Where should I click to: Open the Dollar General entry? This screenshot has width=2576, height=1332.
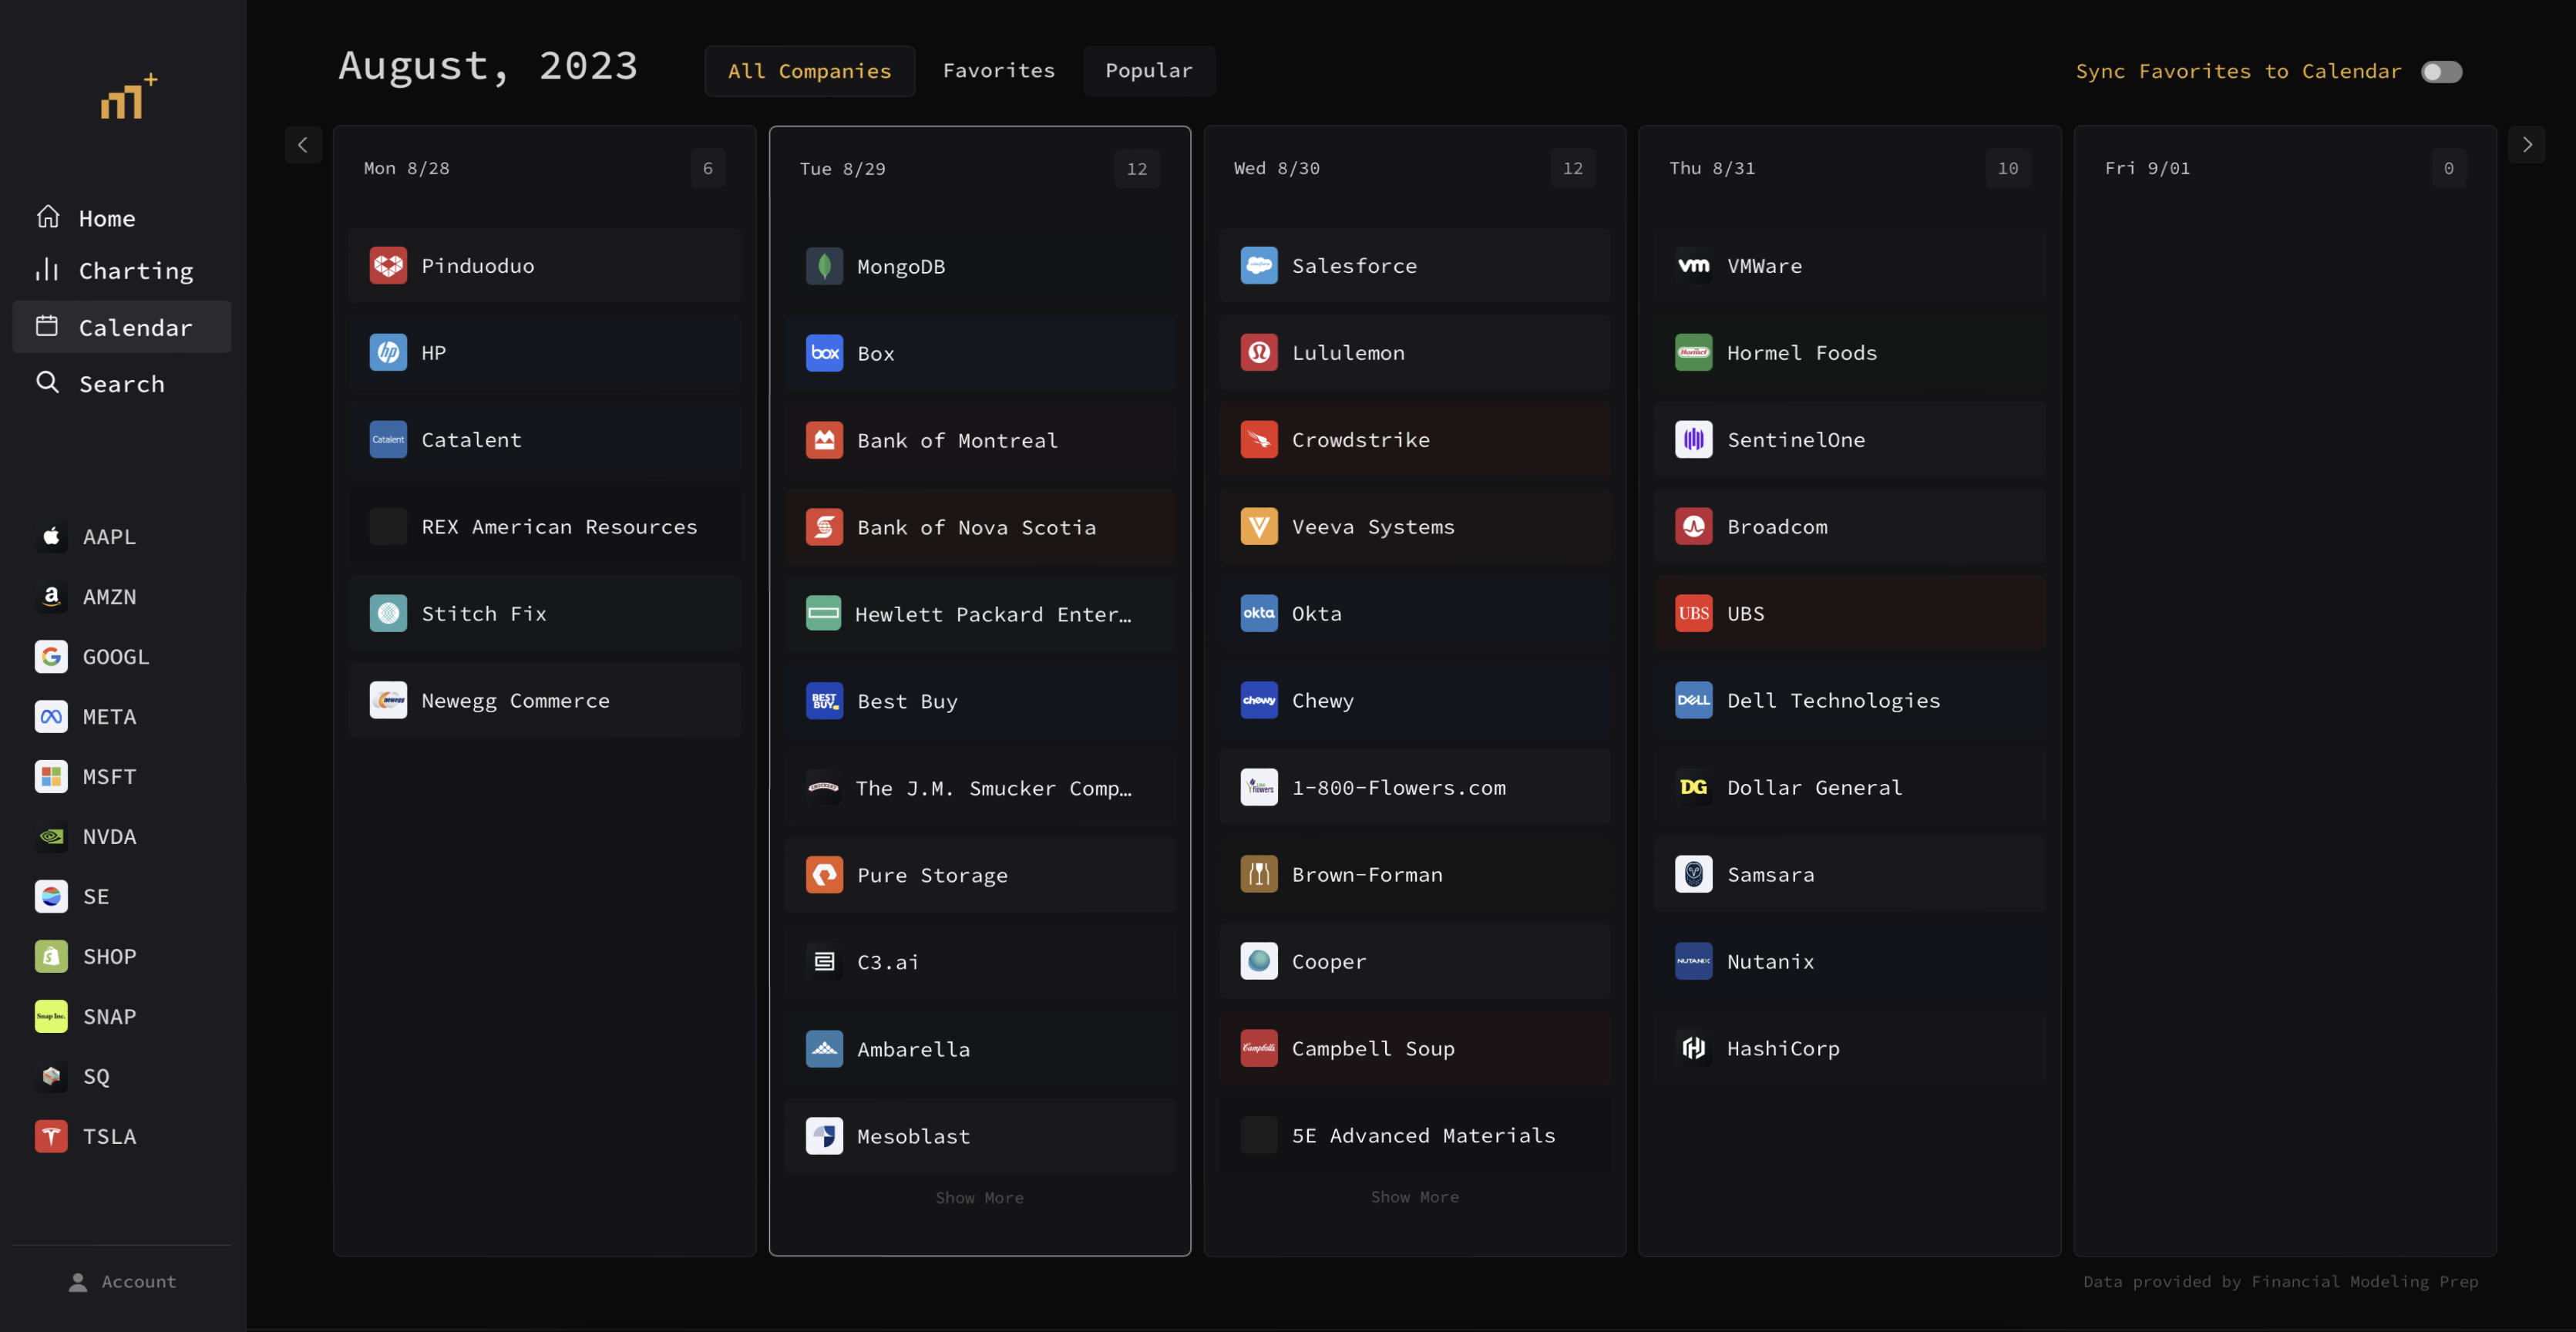coord(1850,788)
